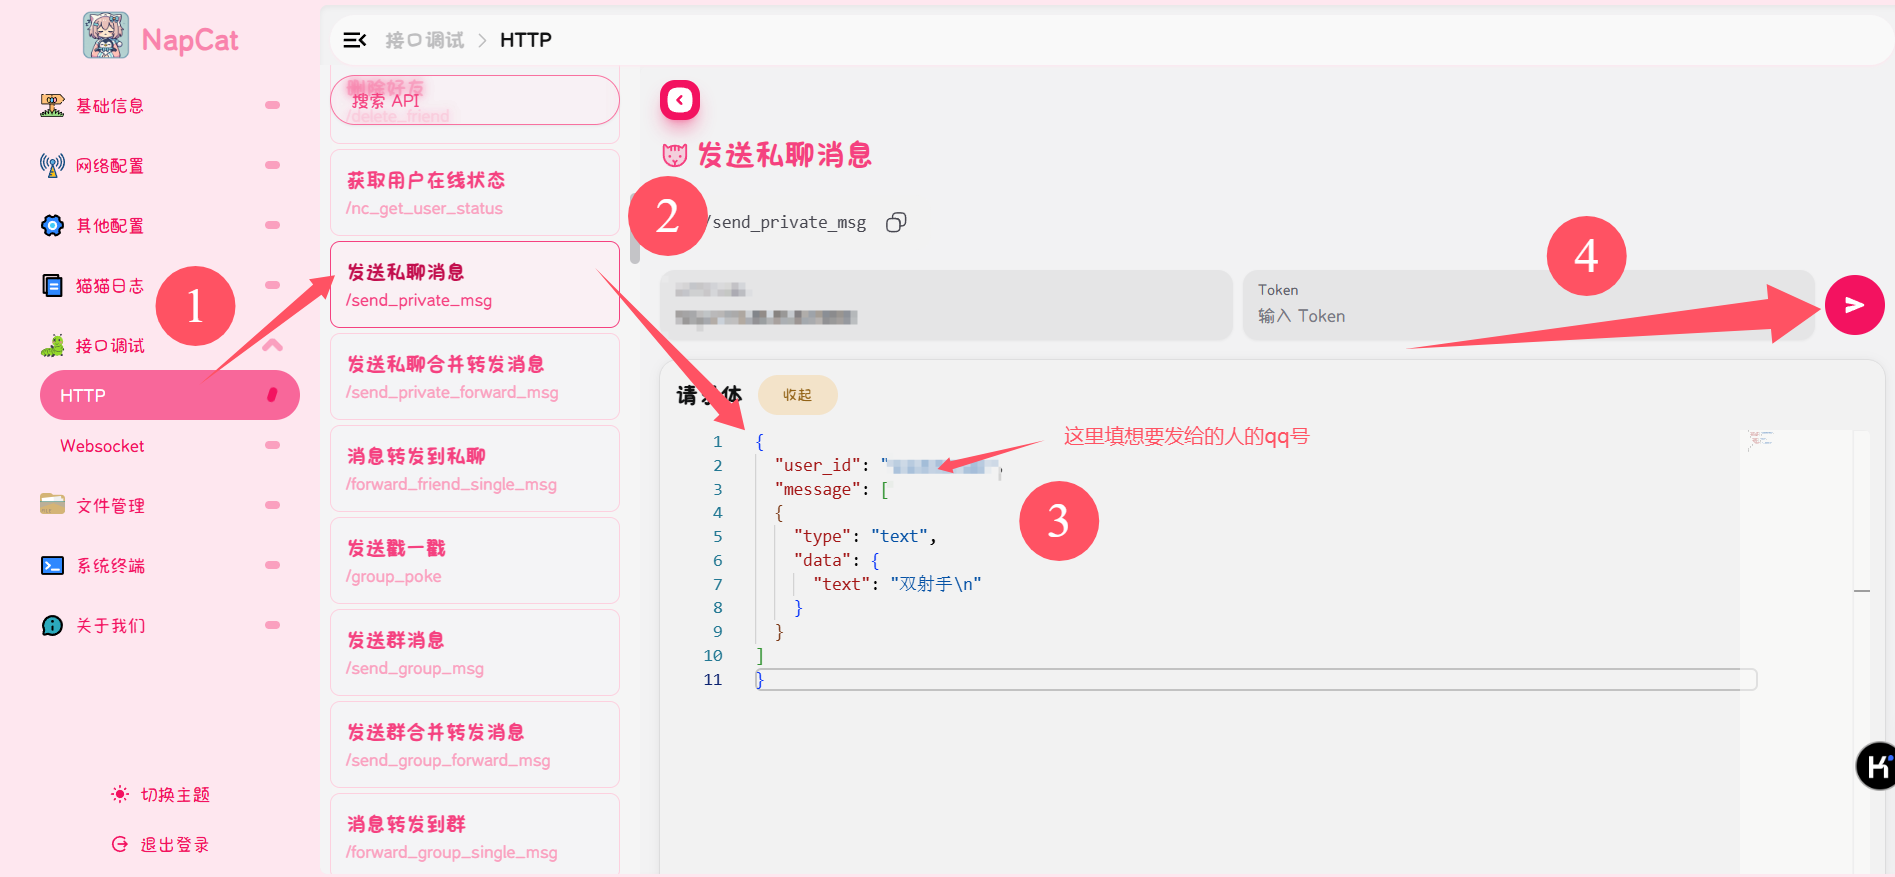Image resolution: width=1895 pixels, height=877 pixels.
Task: Open the 系统终端 terminal page
Action: (110, 566)
